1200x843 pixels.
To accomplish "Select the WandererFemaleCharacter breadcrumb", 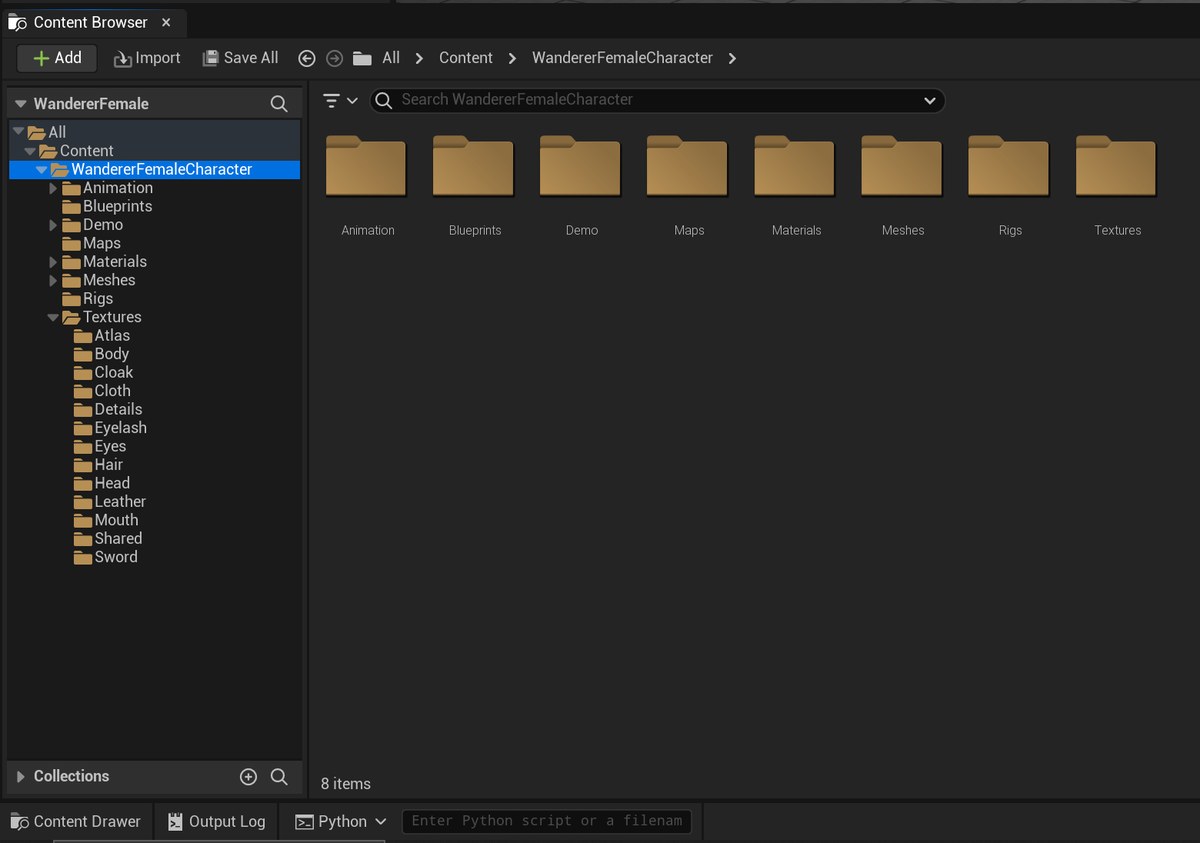I will [622, 58].
